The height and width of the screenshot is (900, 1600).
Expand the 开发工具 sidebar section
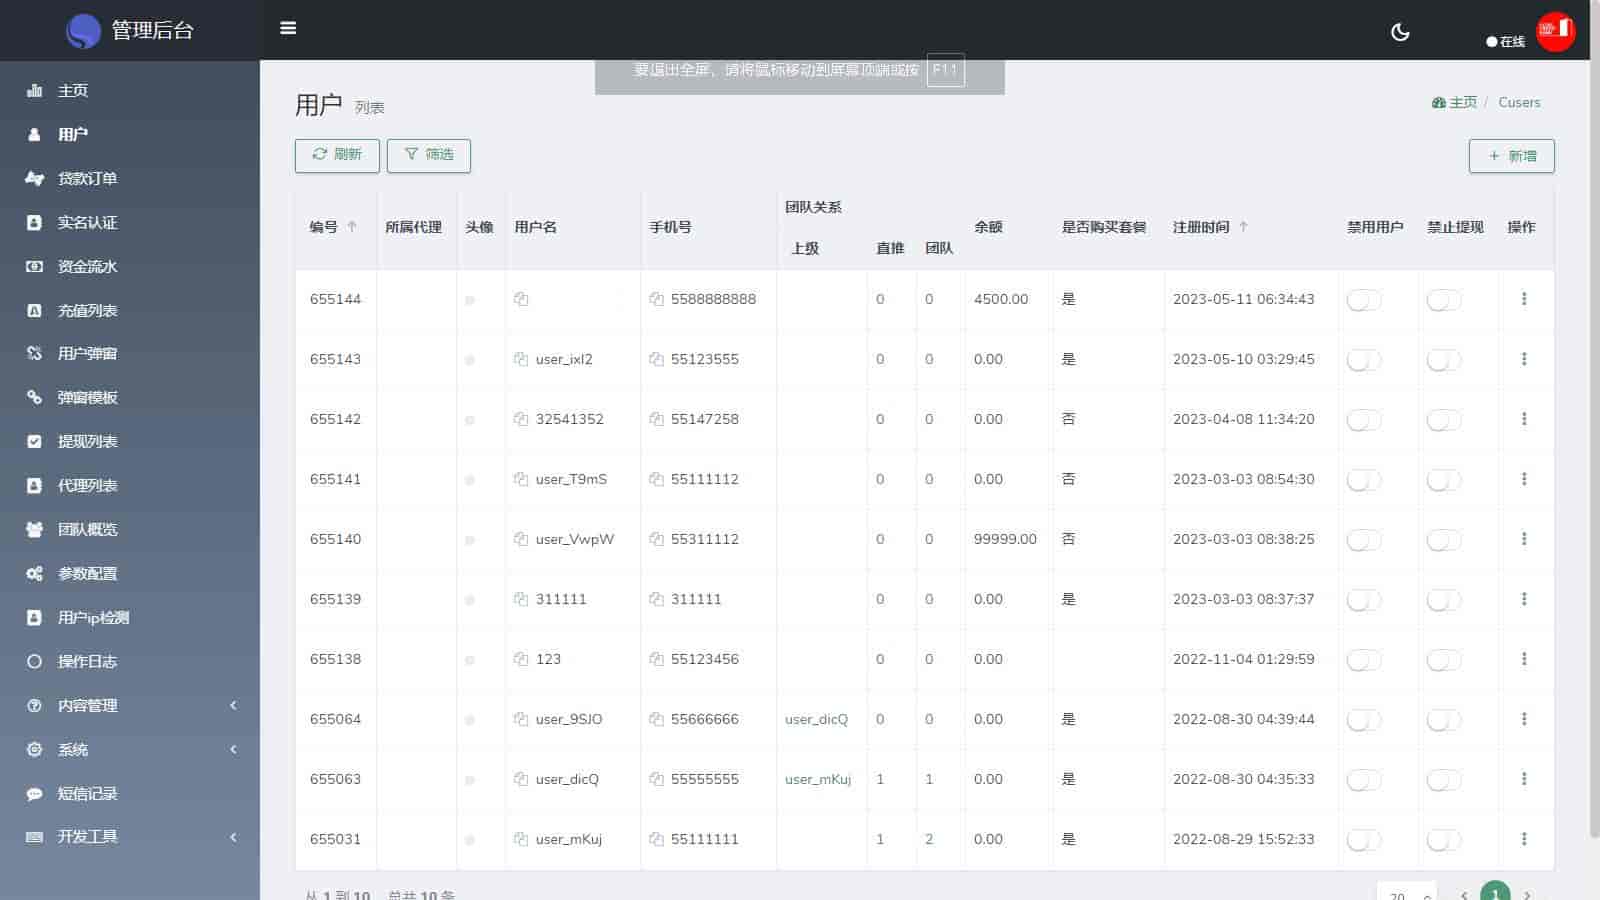(130, 837)
